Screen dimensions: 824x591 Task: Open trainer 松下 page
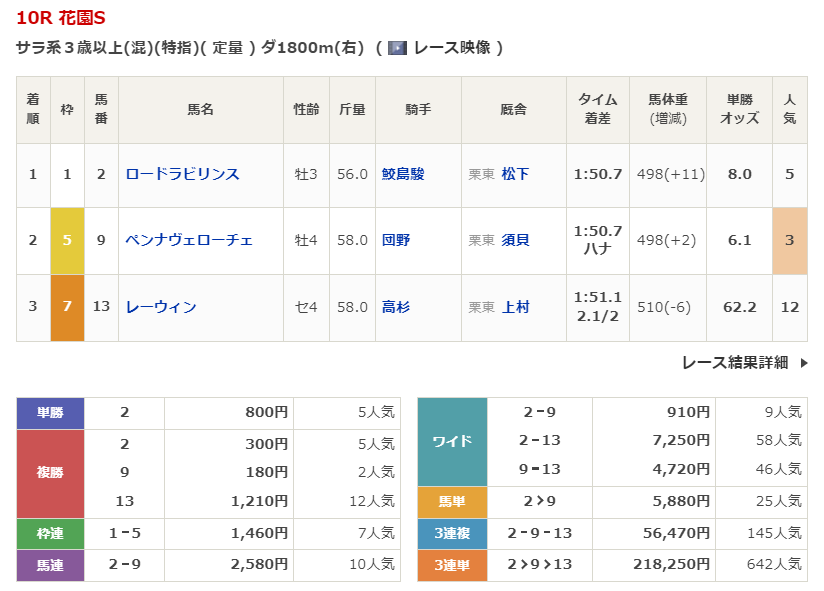[515, 174]
